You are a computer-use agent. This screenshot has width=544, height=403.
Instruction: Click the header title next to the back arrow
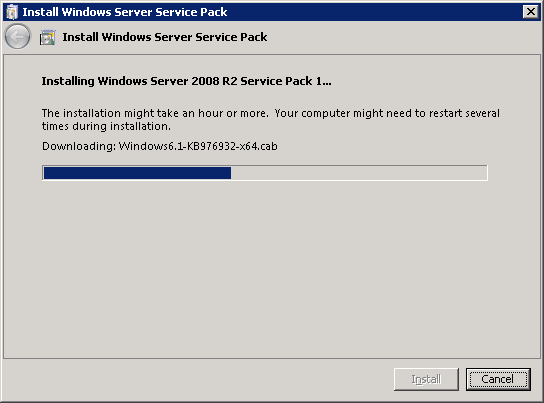point(165,37)
